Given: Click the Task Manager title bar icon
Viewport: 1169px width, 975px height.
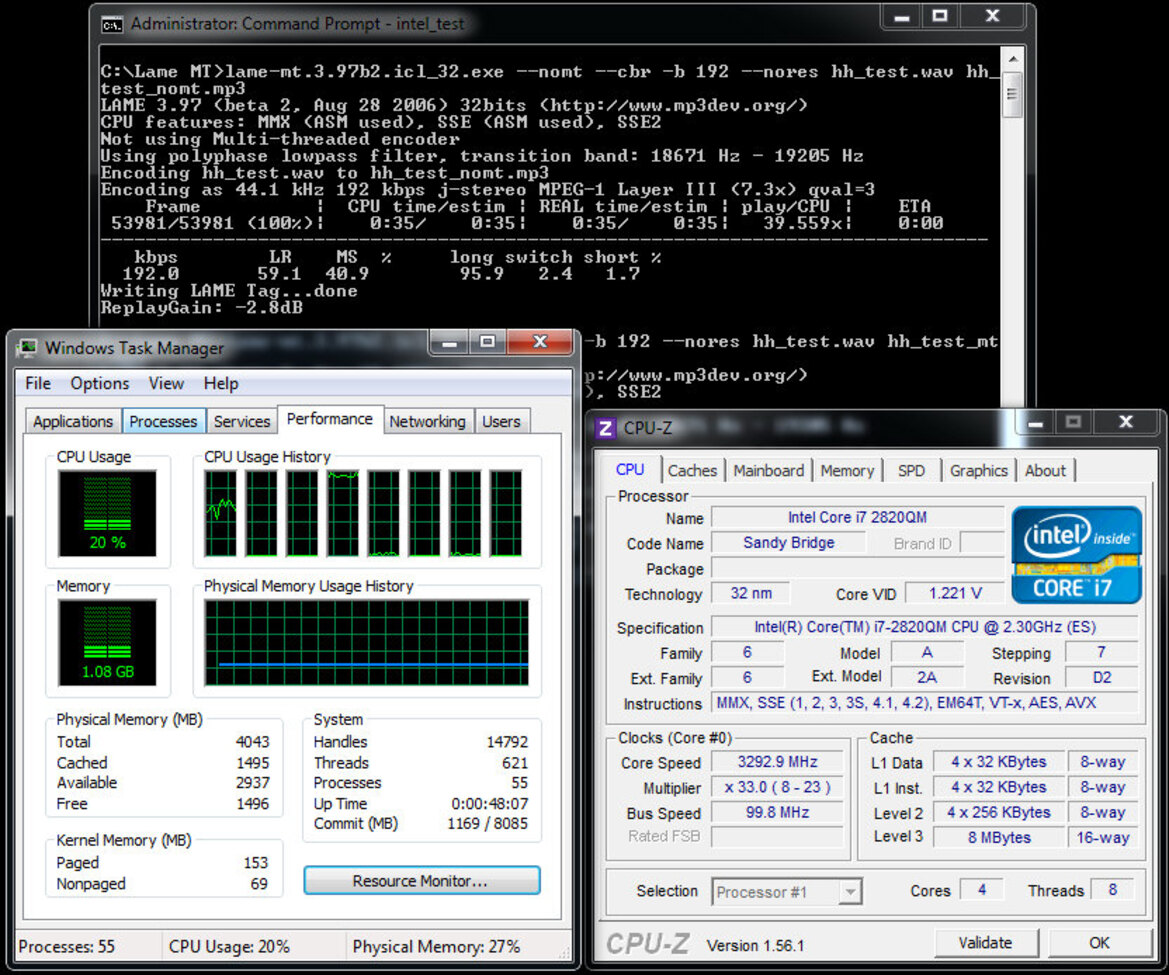Looking at the screenshot, I should (x=28, y=348).
